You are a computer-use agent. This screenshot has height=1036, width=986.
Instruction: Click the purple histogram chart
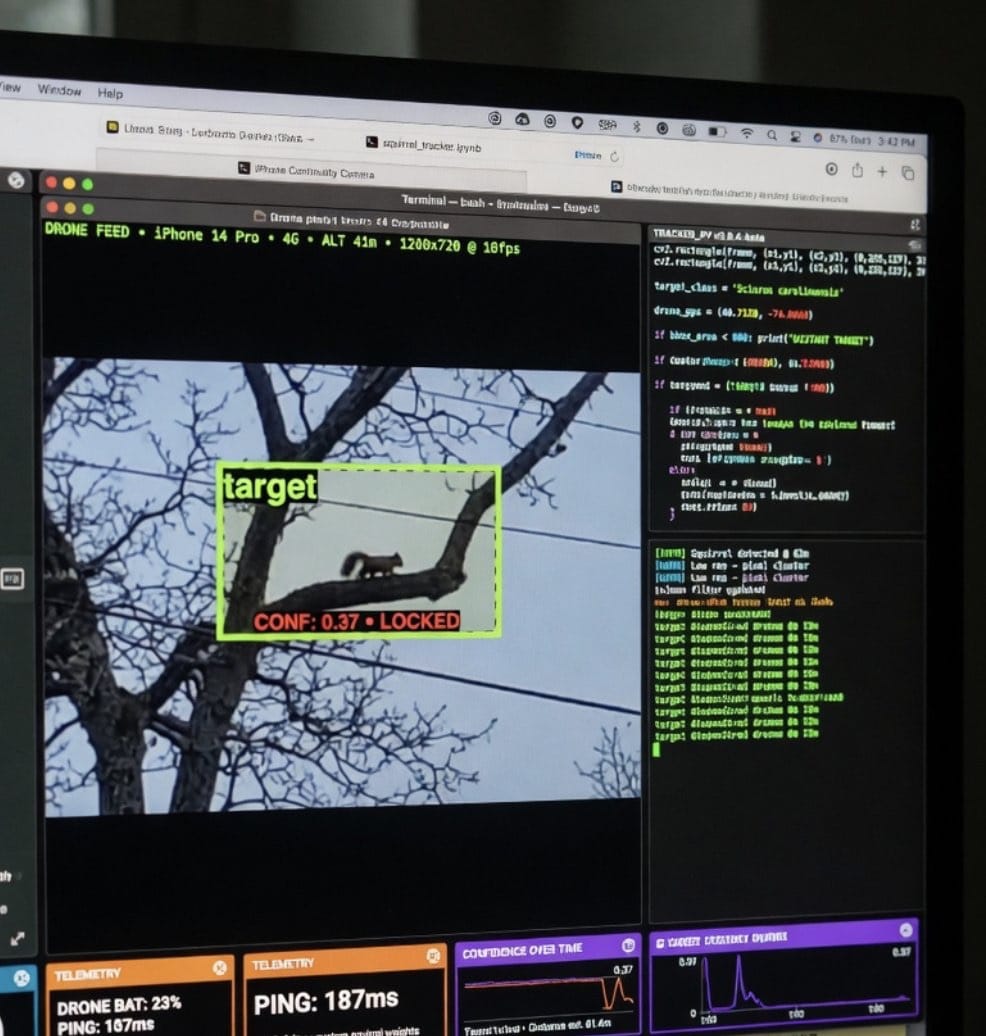point(805,983)
